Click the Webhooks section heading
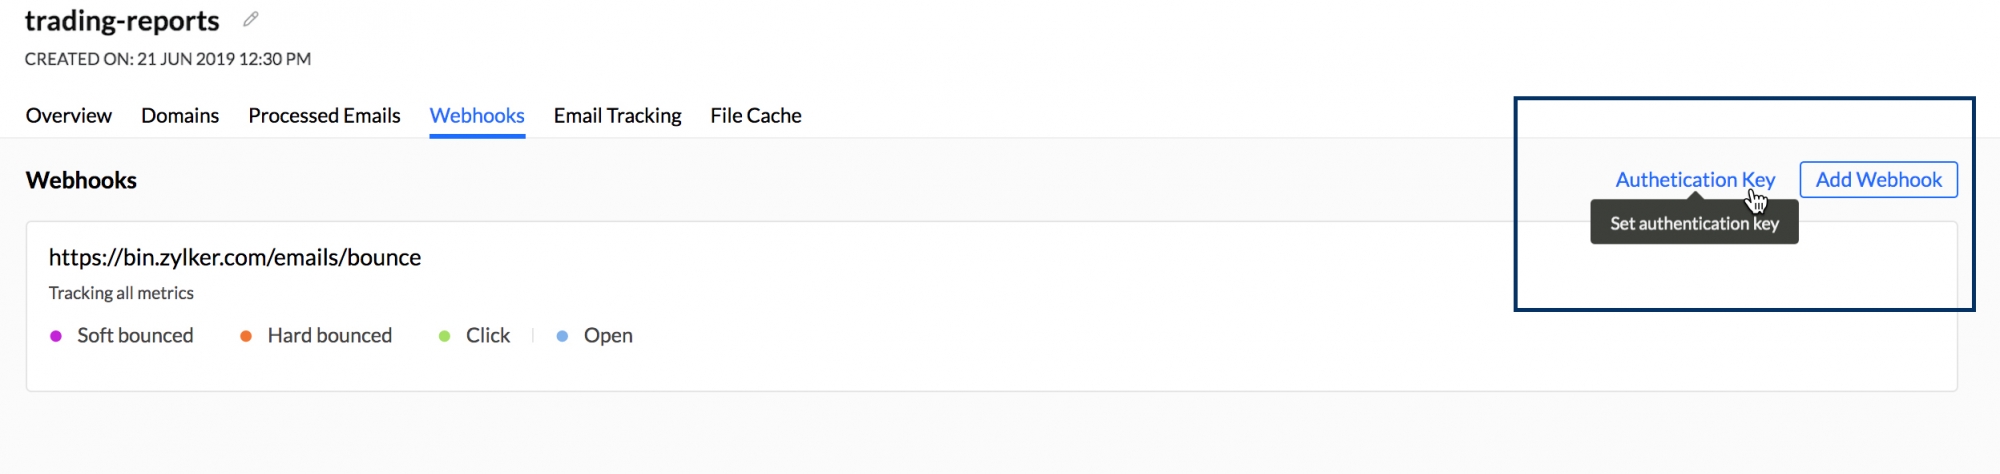Viewport: 2000px width, 474px height. pyautogui.click(x=81, y=181)
